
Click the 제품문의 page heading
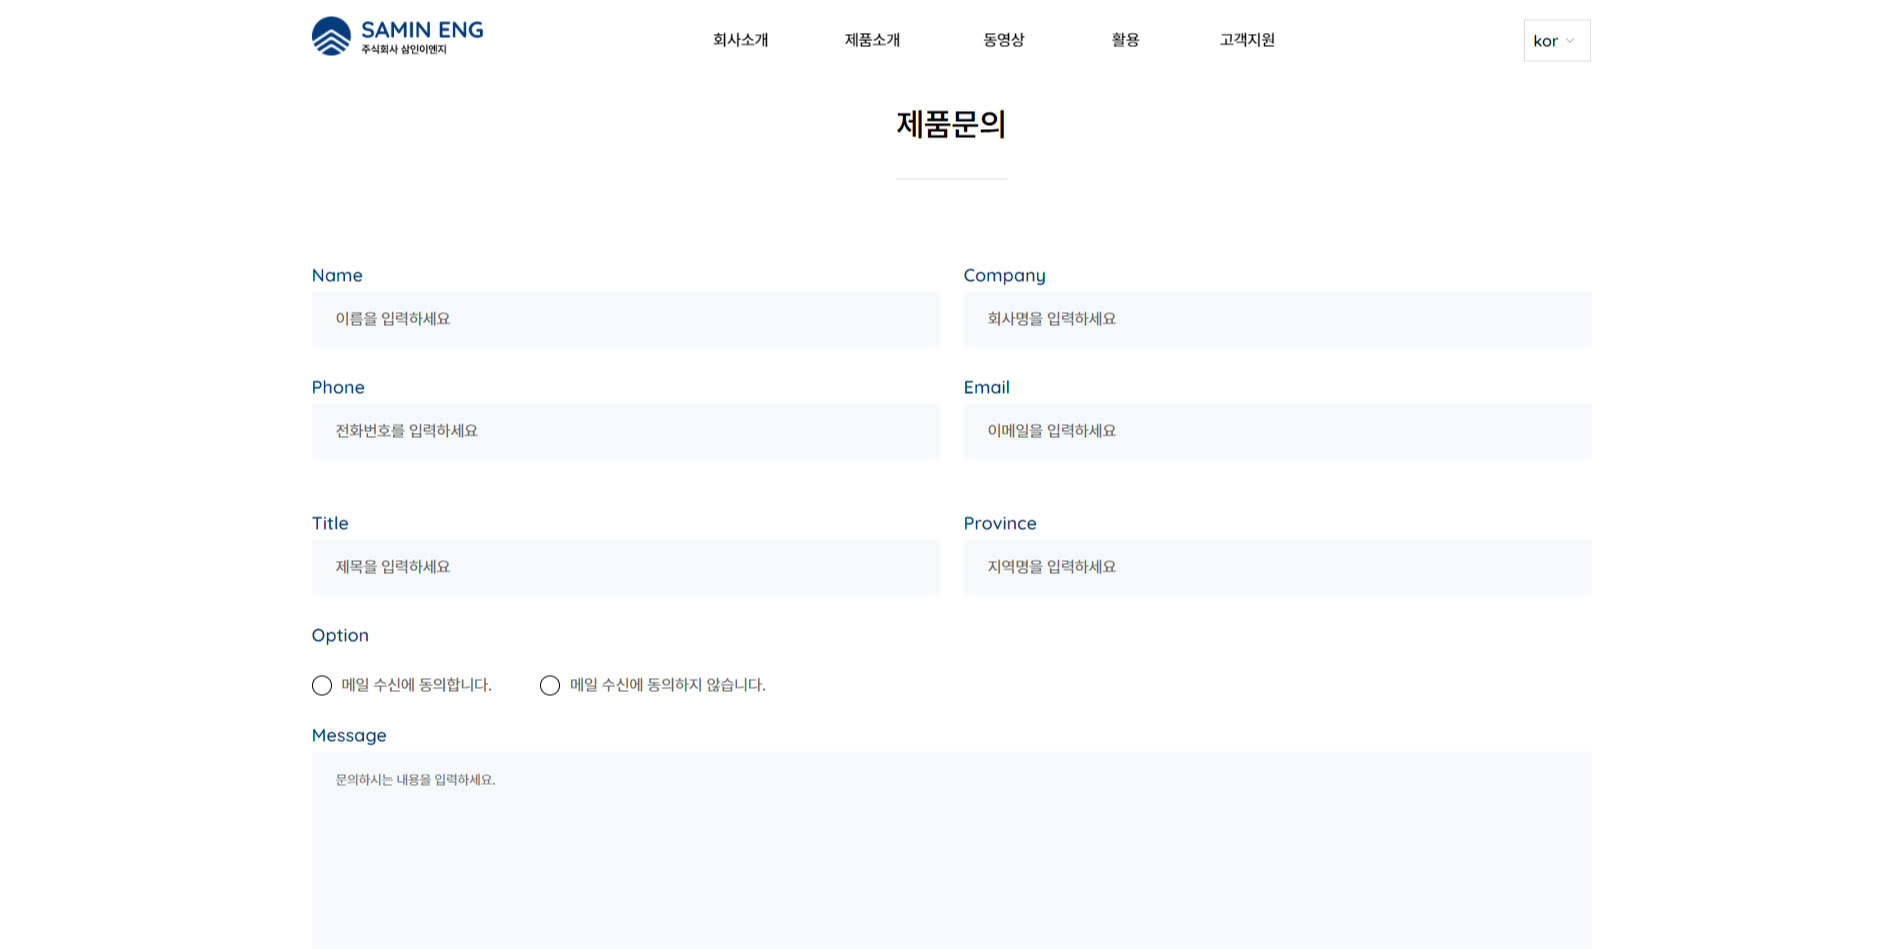click(x=950, y=124)
